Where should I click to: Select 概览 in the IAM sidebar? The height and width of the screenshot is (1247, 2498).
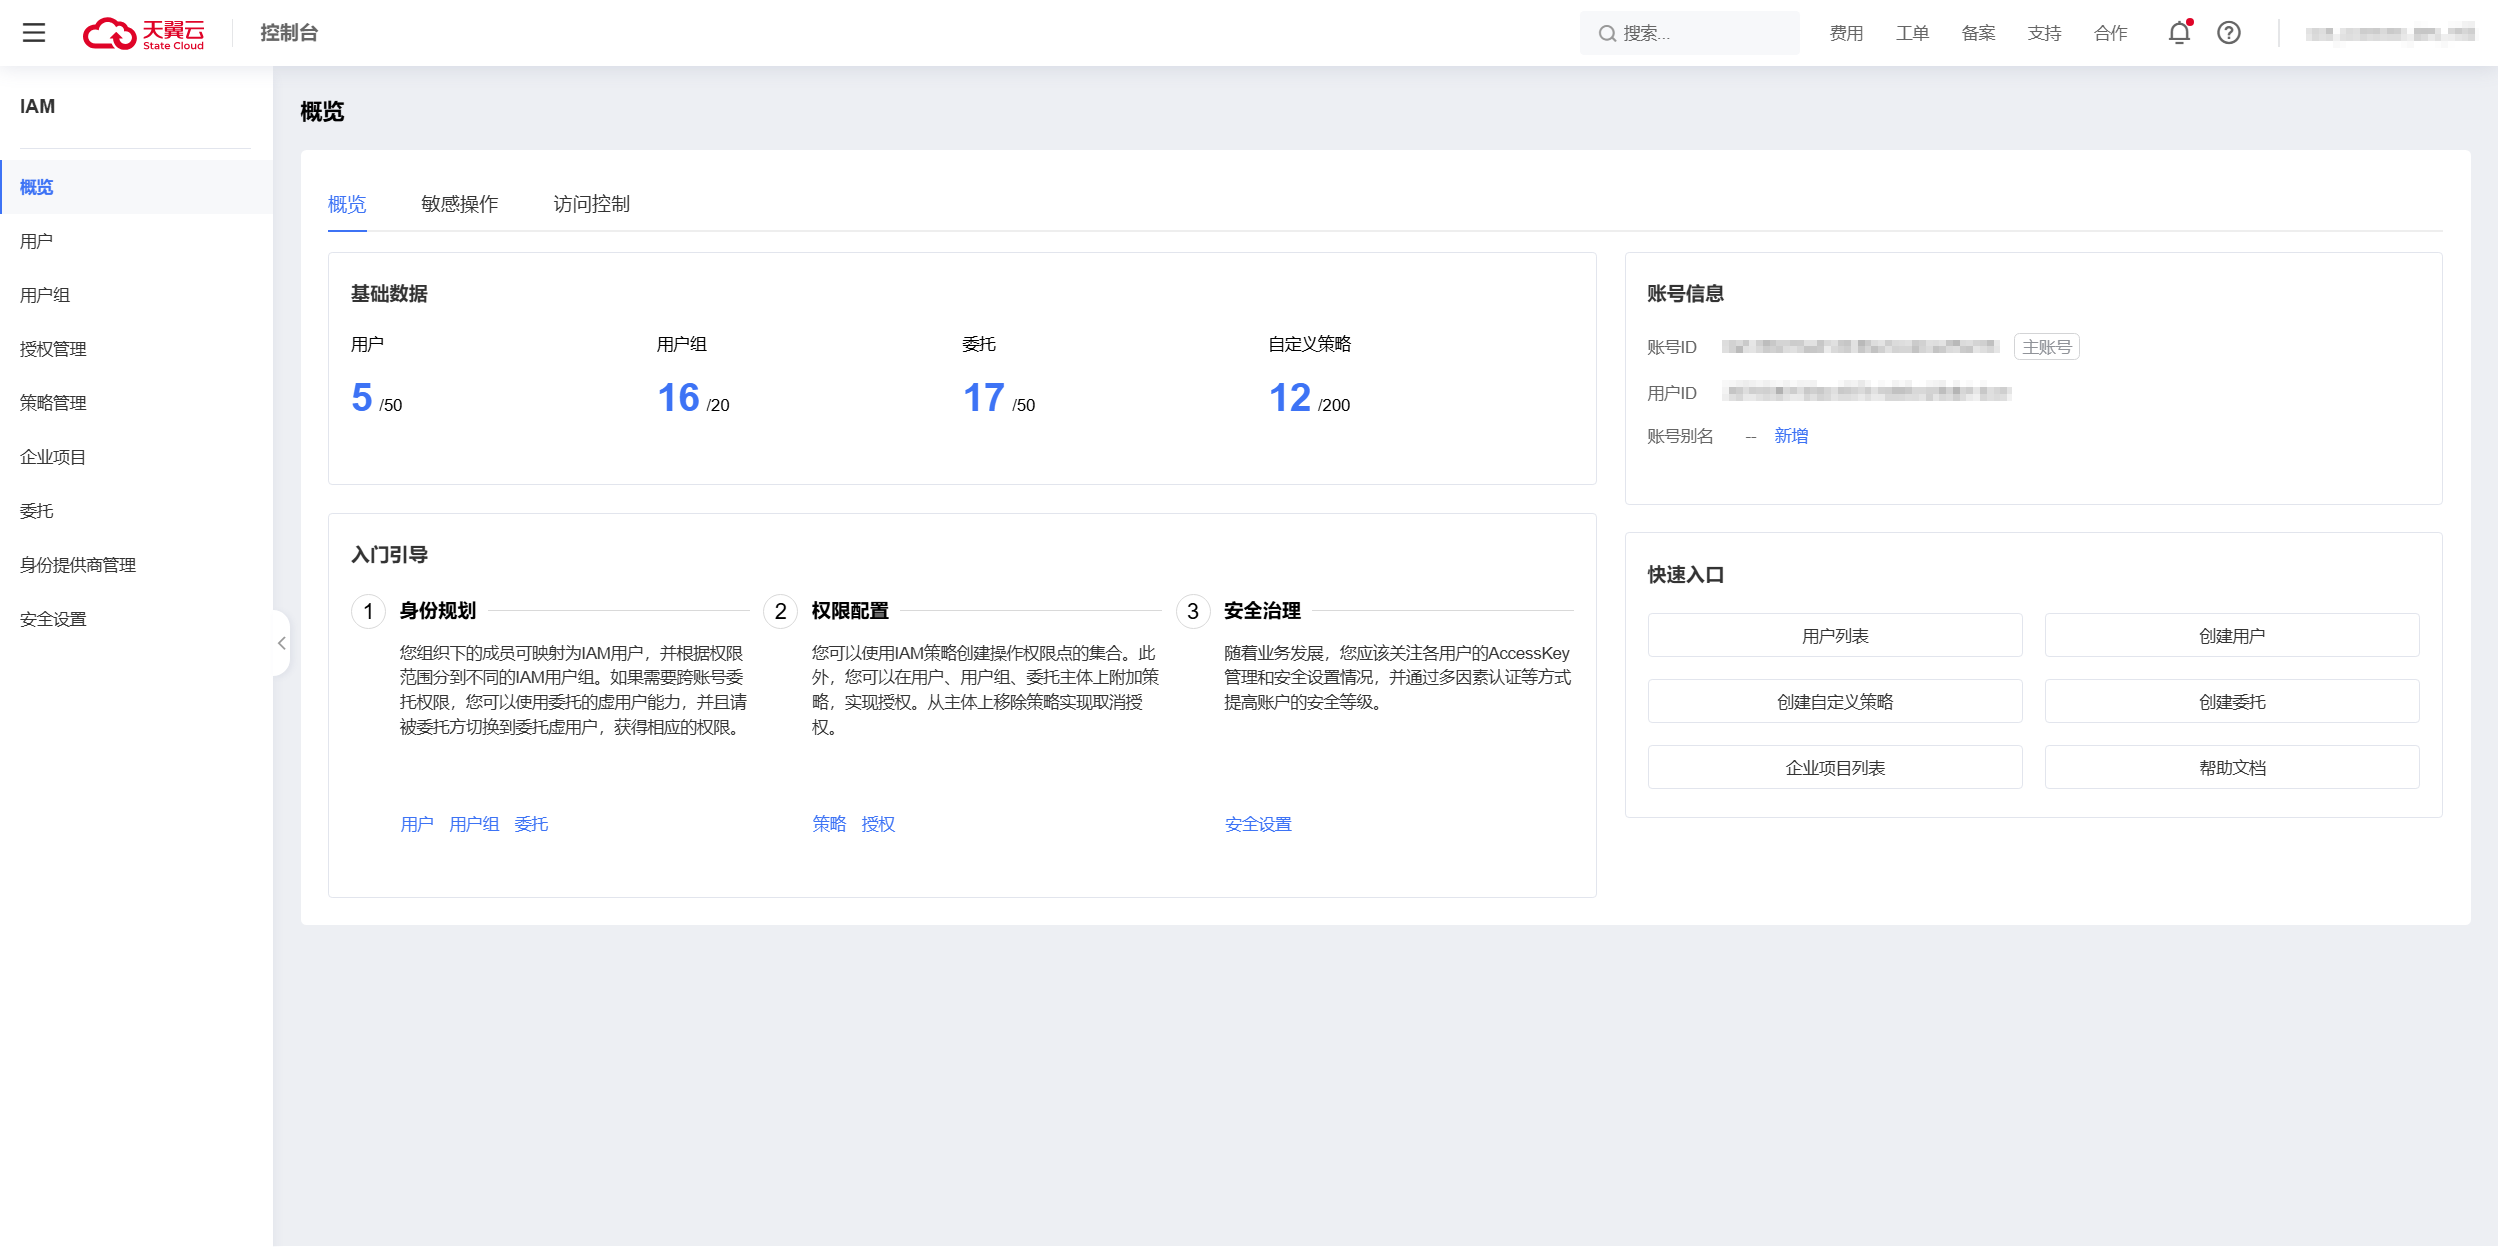[136, 187]
